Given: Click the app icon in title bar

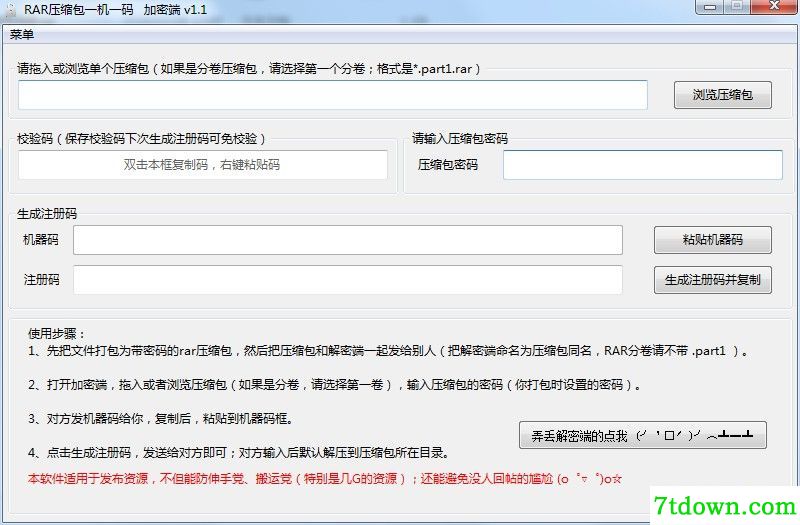Looking at the screenshot, I should click(11, 10).
